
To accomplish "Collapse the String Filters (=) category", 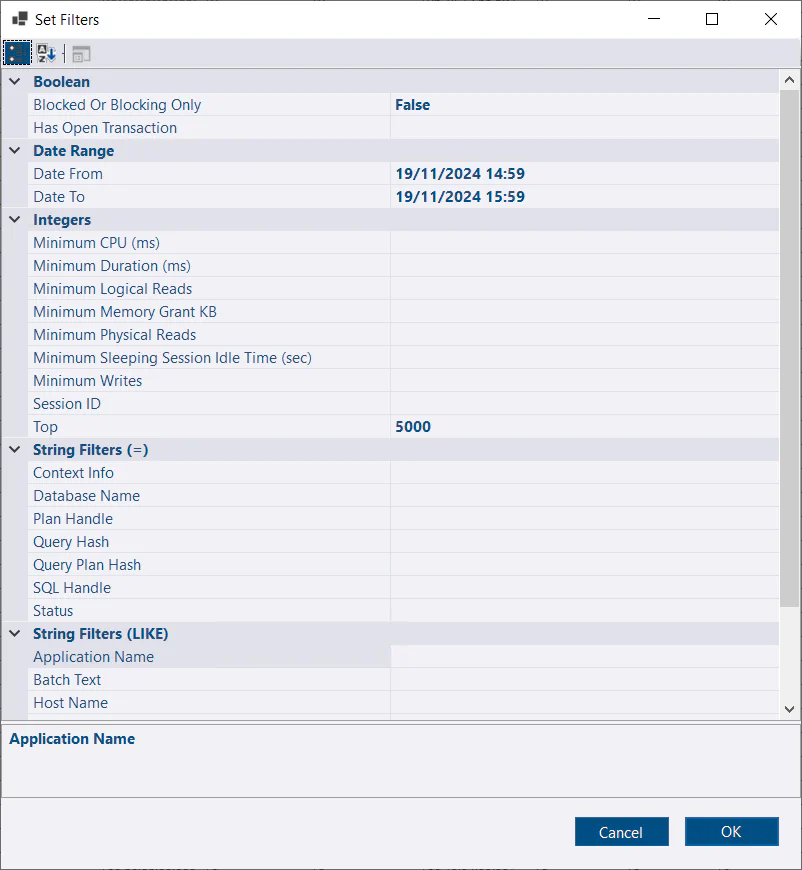I will [15, 449].
